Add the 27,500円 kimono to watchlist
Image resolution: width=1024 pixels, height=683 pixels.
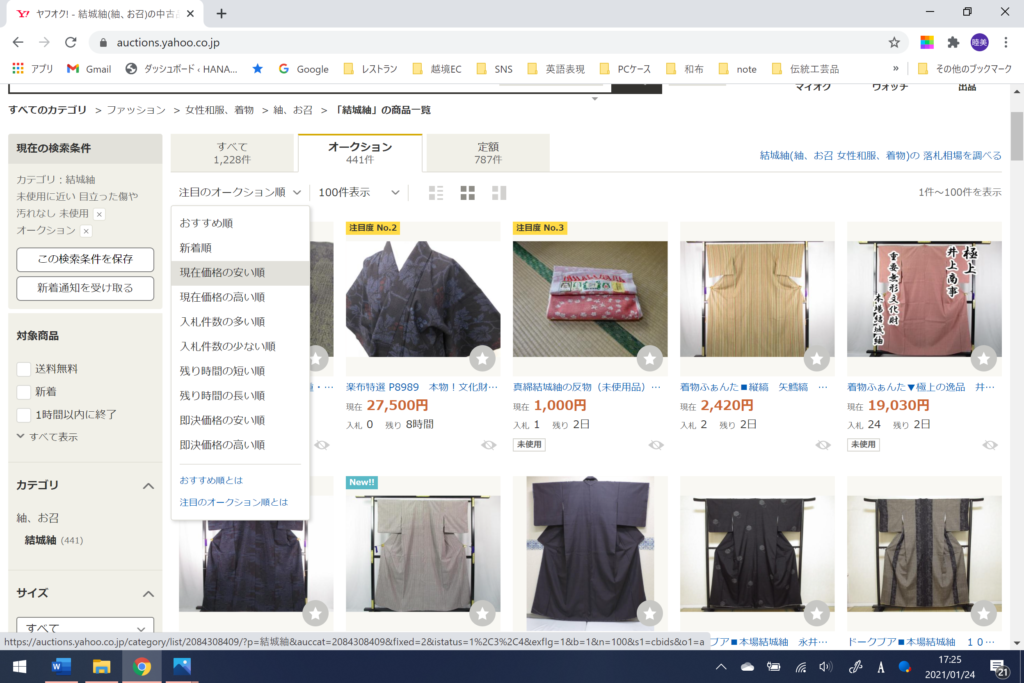(x=483, y=358)
